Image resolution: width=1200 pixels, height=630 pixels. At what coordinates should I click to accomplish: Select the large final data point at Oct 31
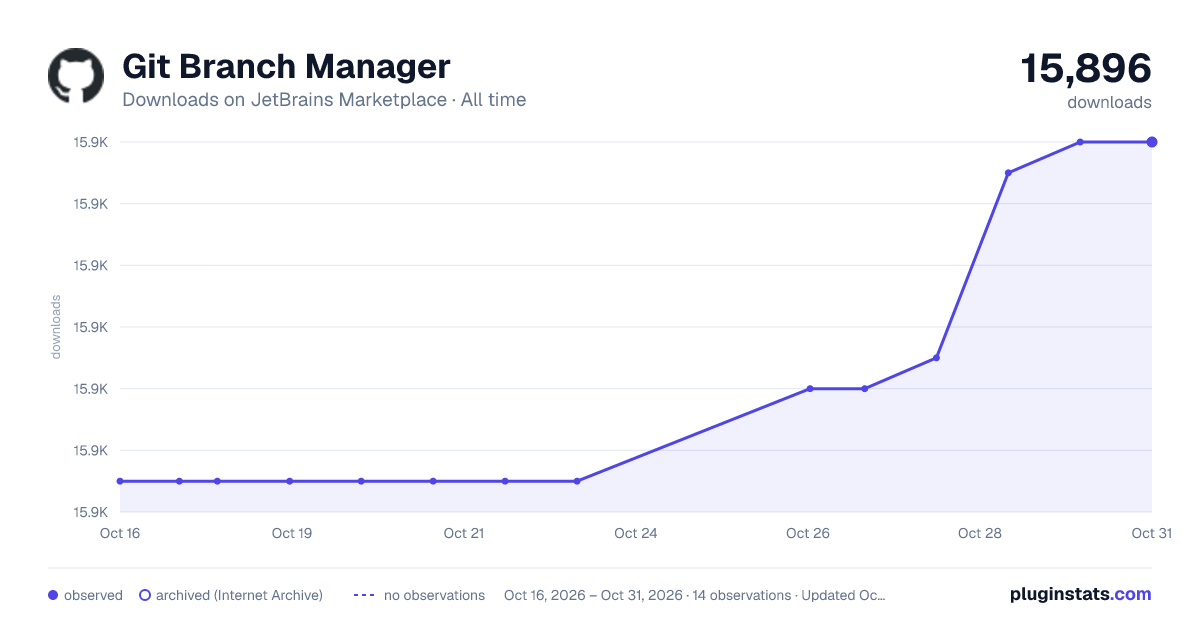1152,142
